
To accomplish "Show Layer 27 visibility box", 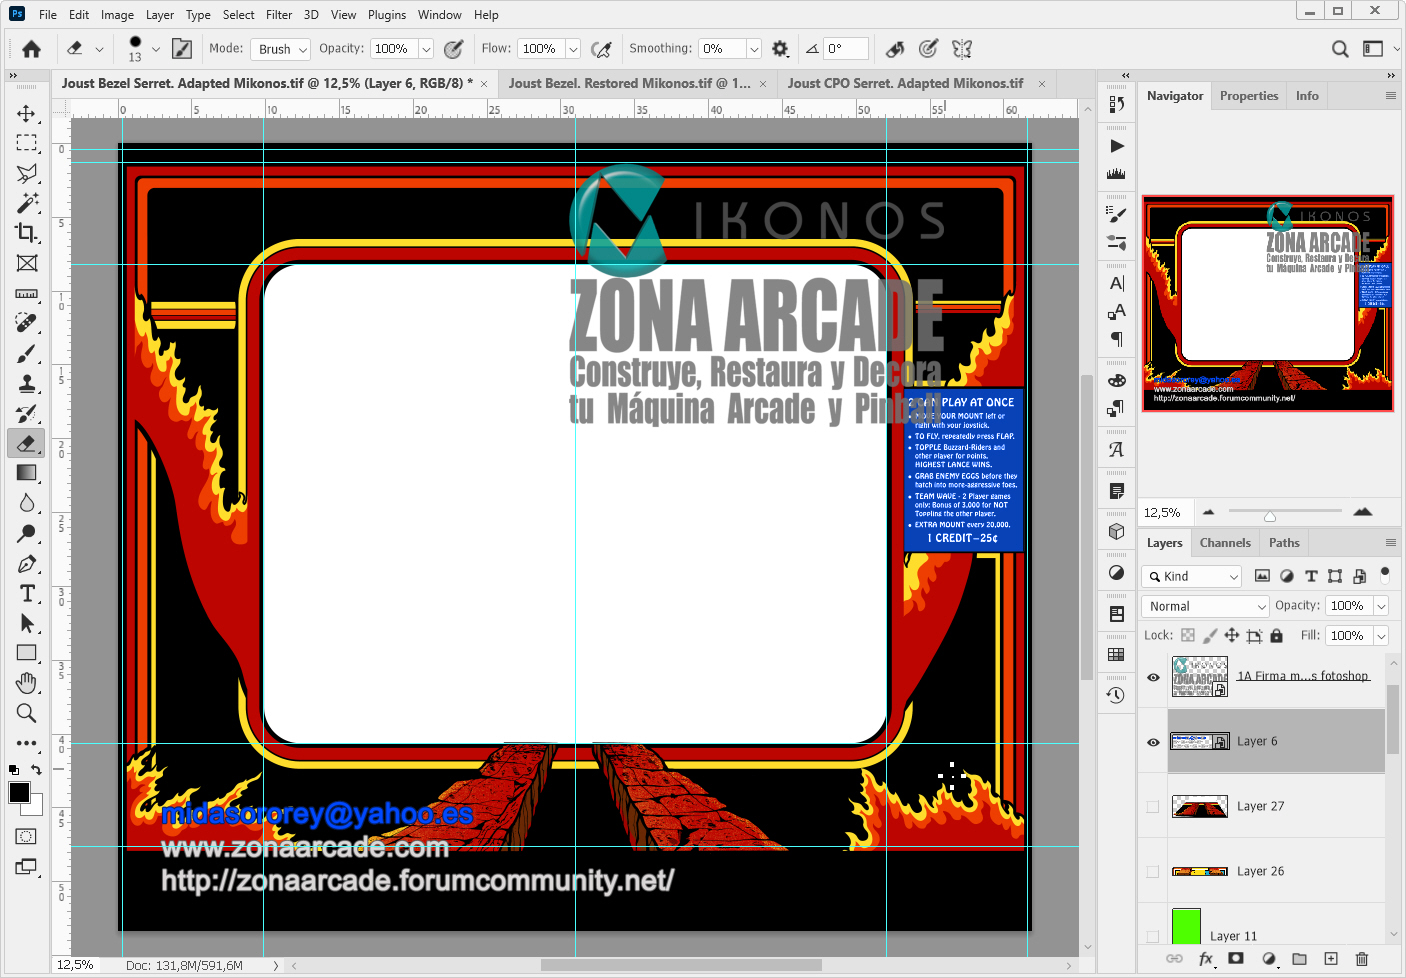I will coord(1153,807).
